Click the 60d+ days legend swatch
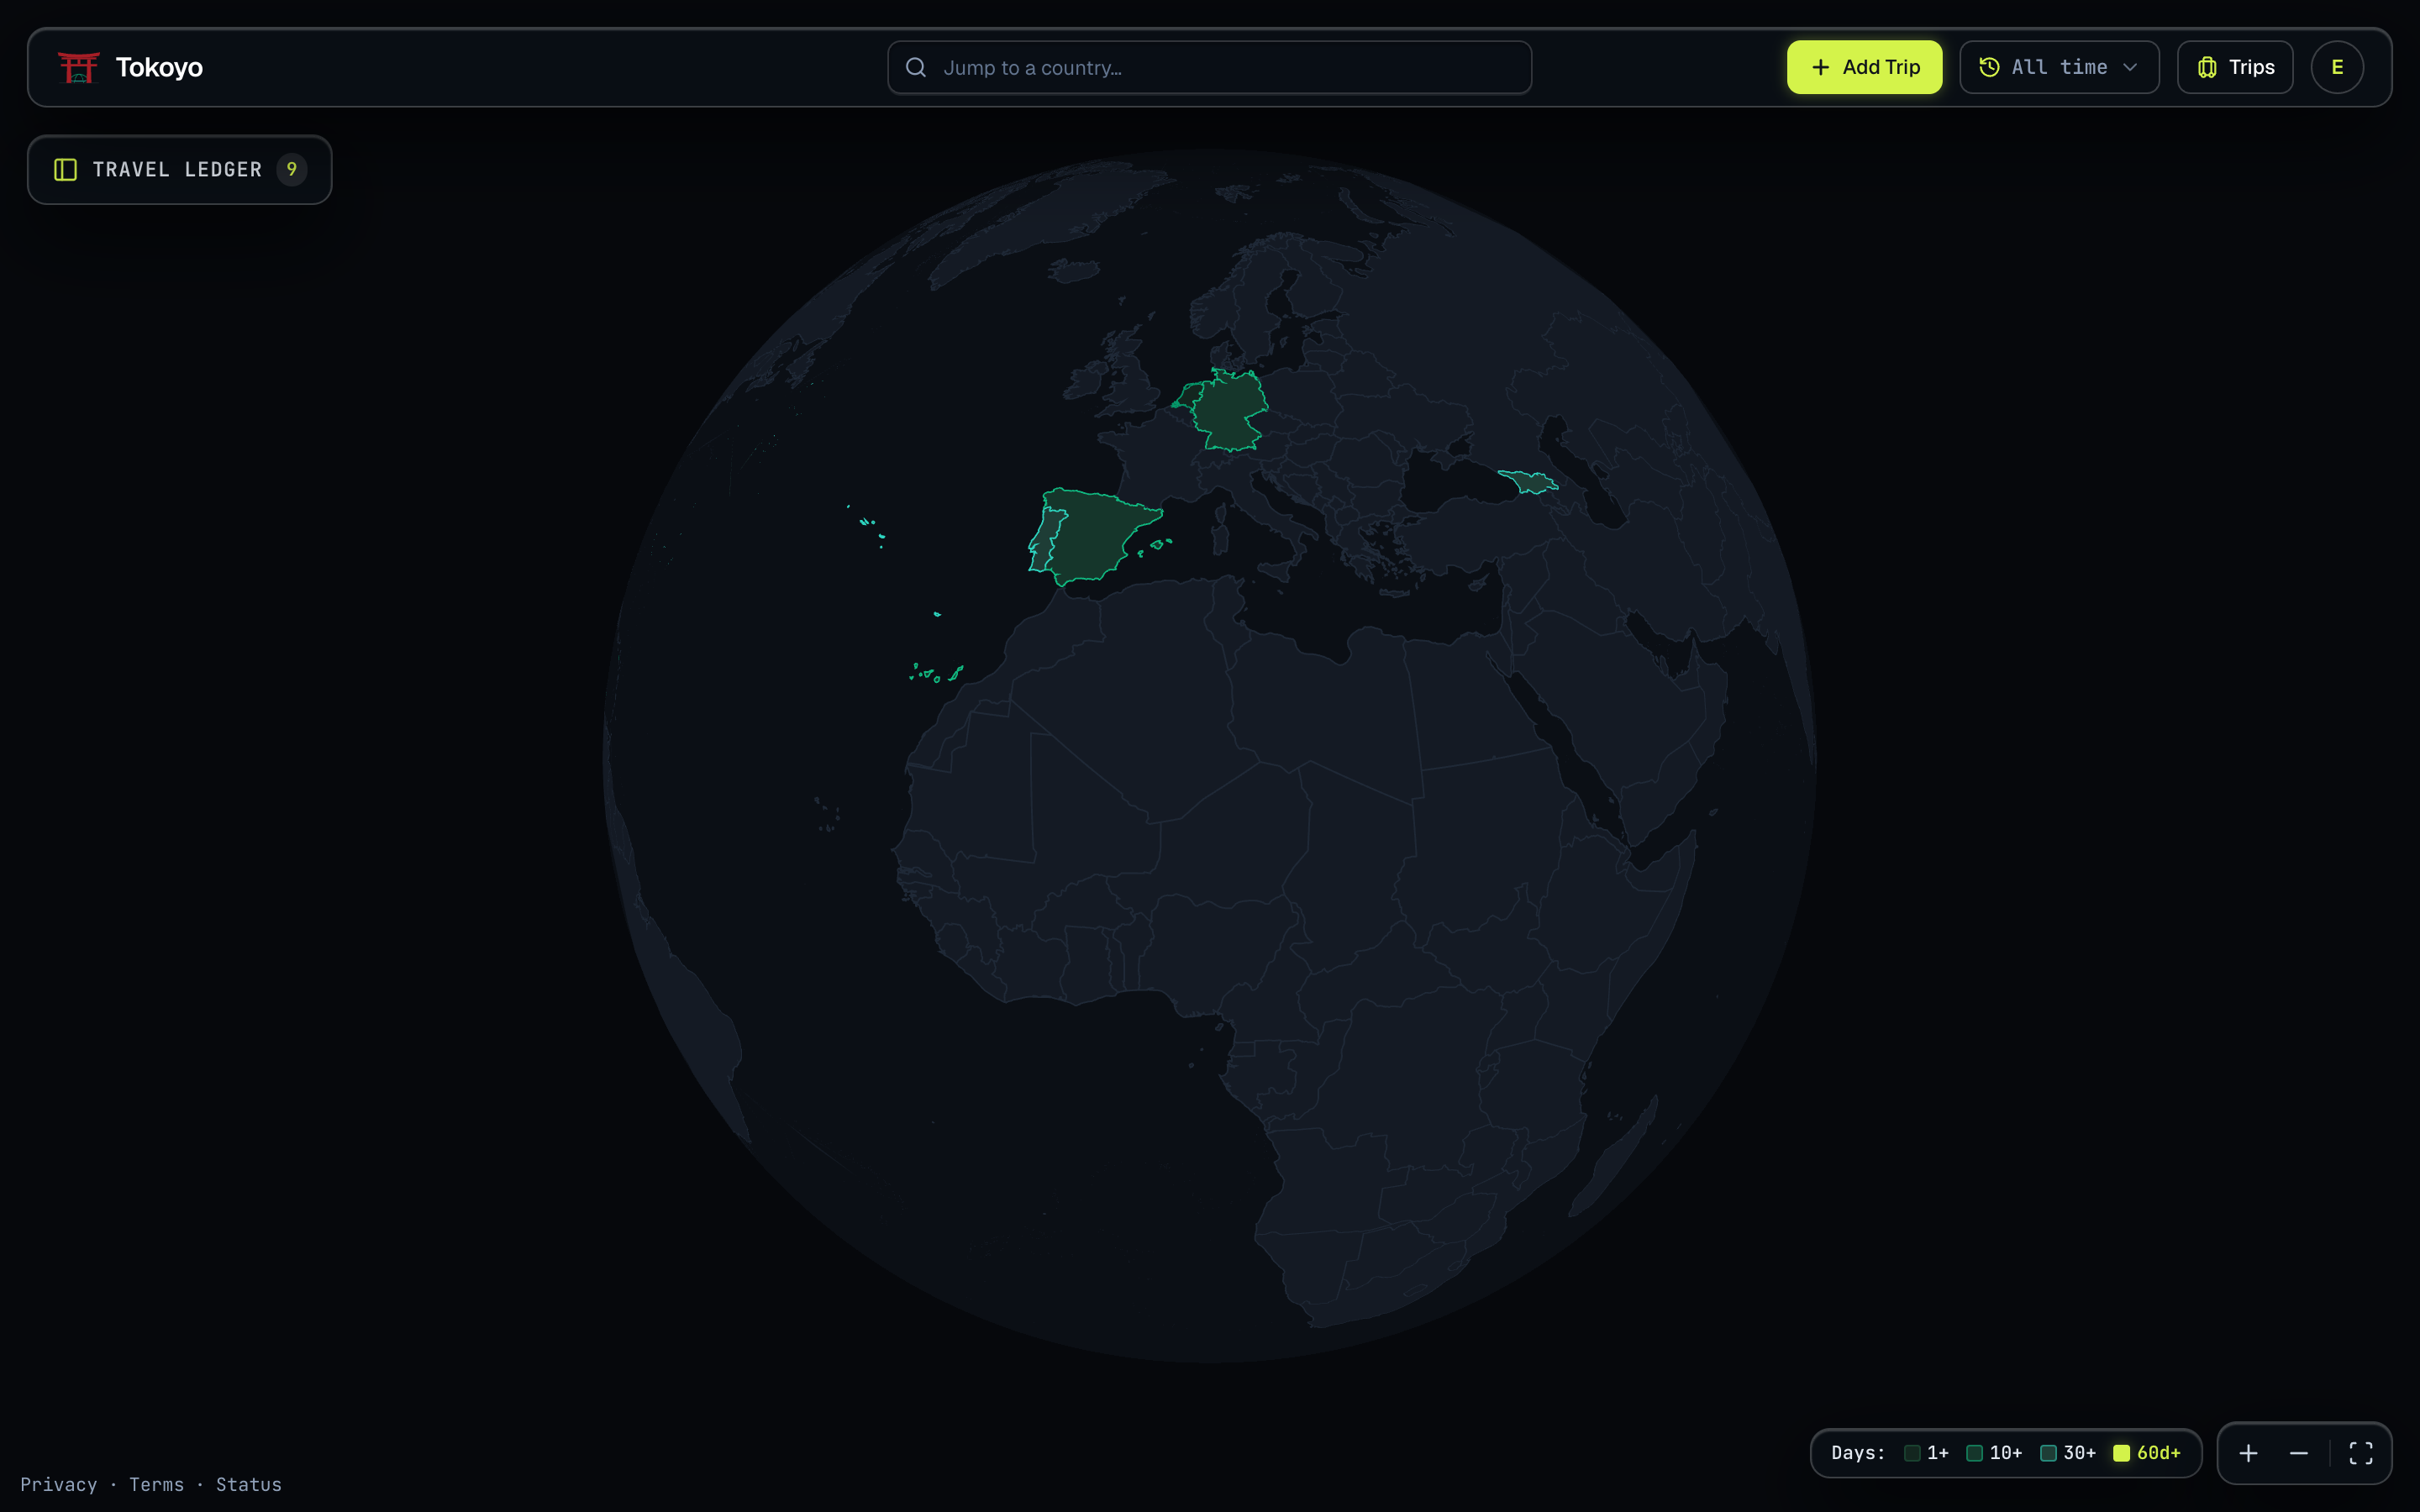 click(2121, 1453)
